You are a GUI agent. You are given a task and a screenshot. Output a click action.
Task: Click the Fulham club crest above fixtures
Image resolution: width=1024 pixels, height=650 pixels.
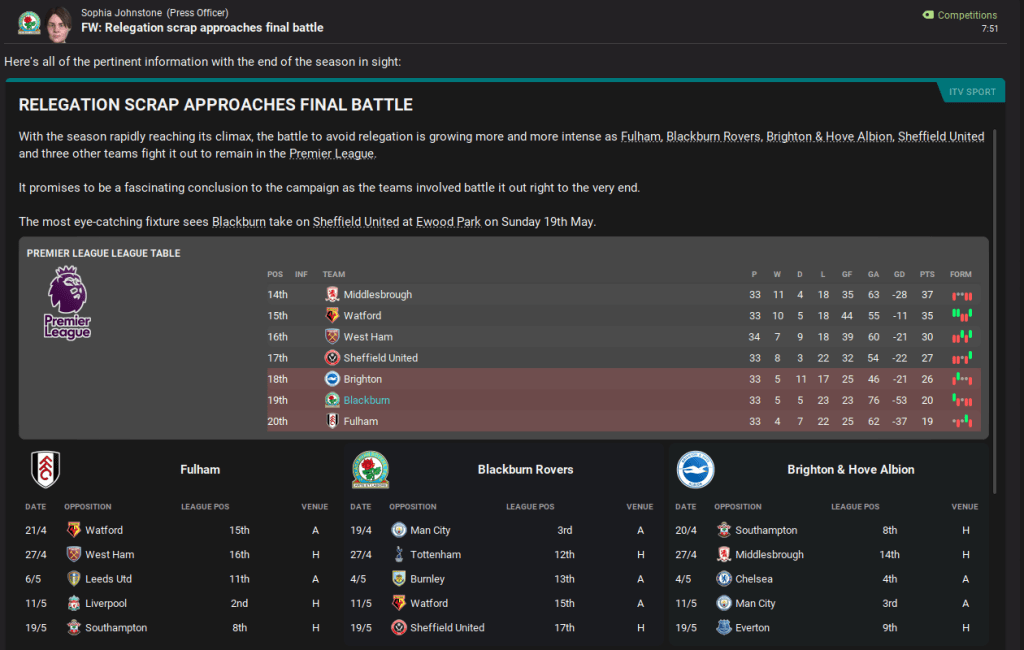point(45,469)
